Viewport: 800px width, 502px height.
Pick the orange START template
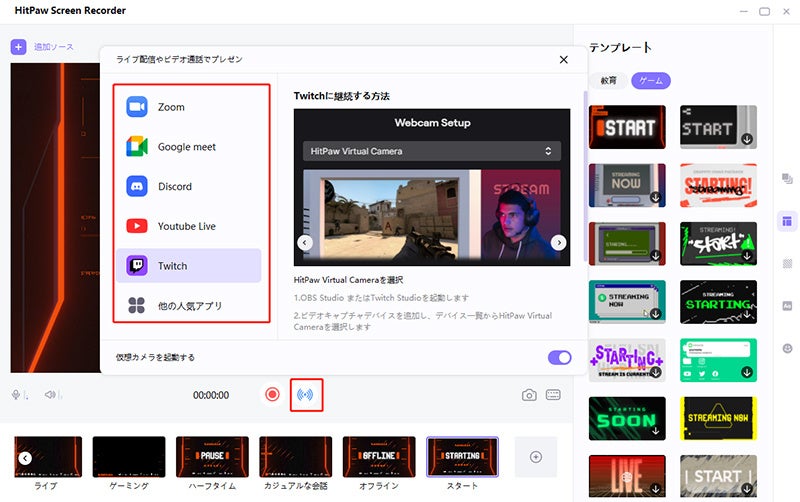click(627, 127)
